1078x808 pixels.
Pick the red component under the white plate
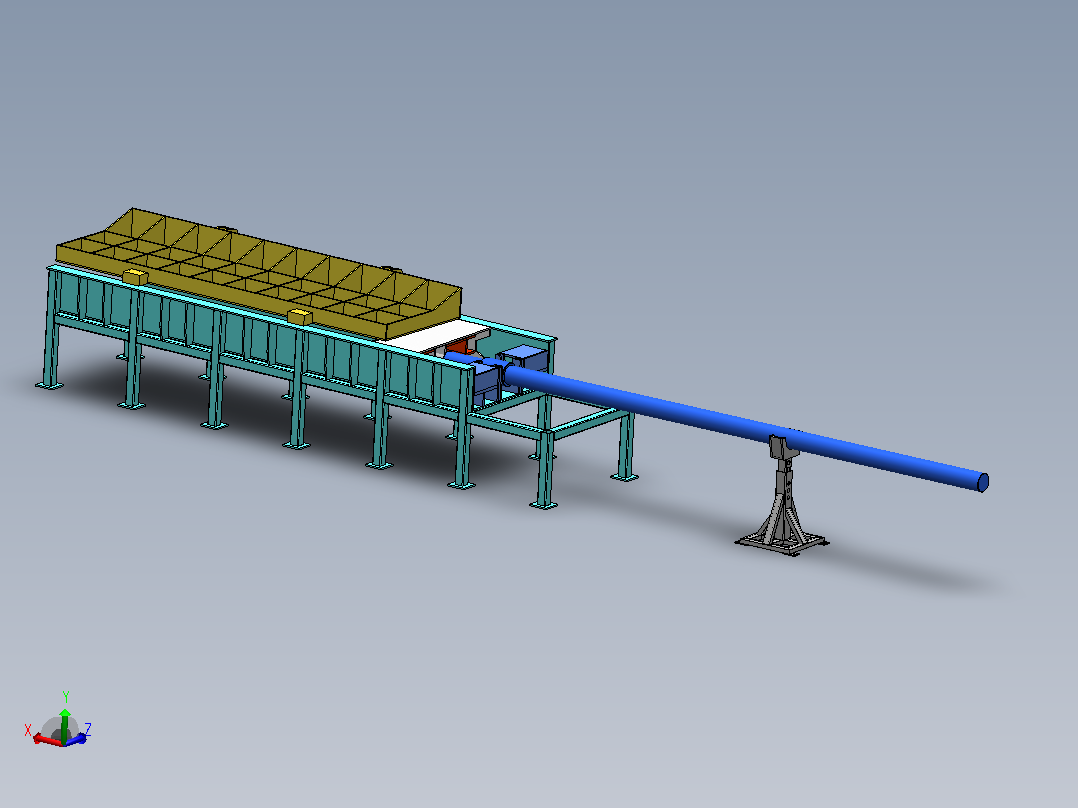point(459,347)
